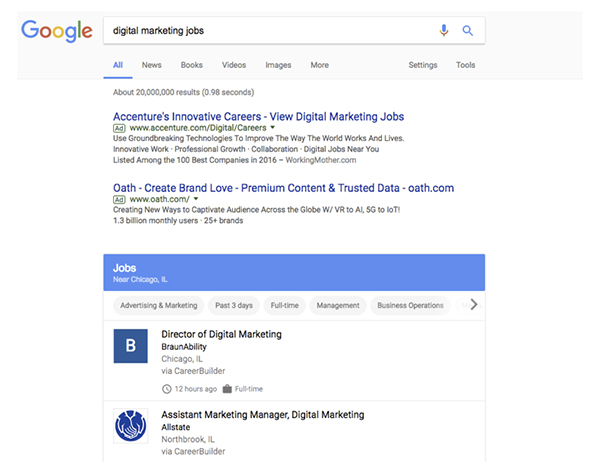Open Accenture's Innovative Careers ad link
This screenshot has width=600, height=462.
256,114
